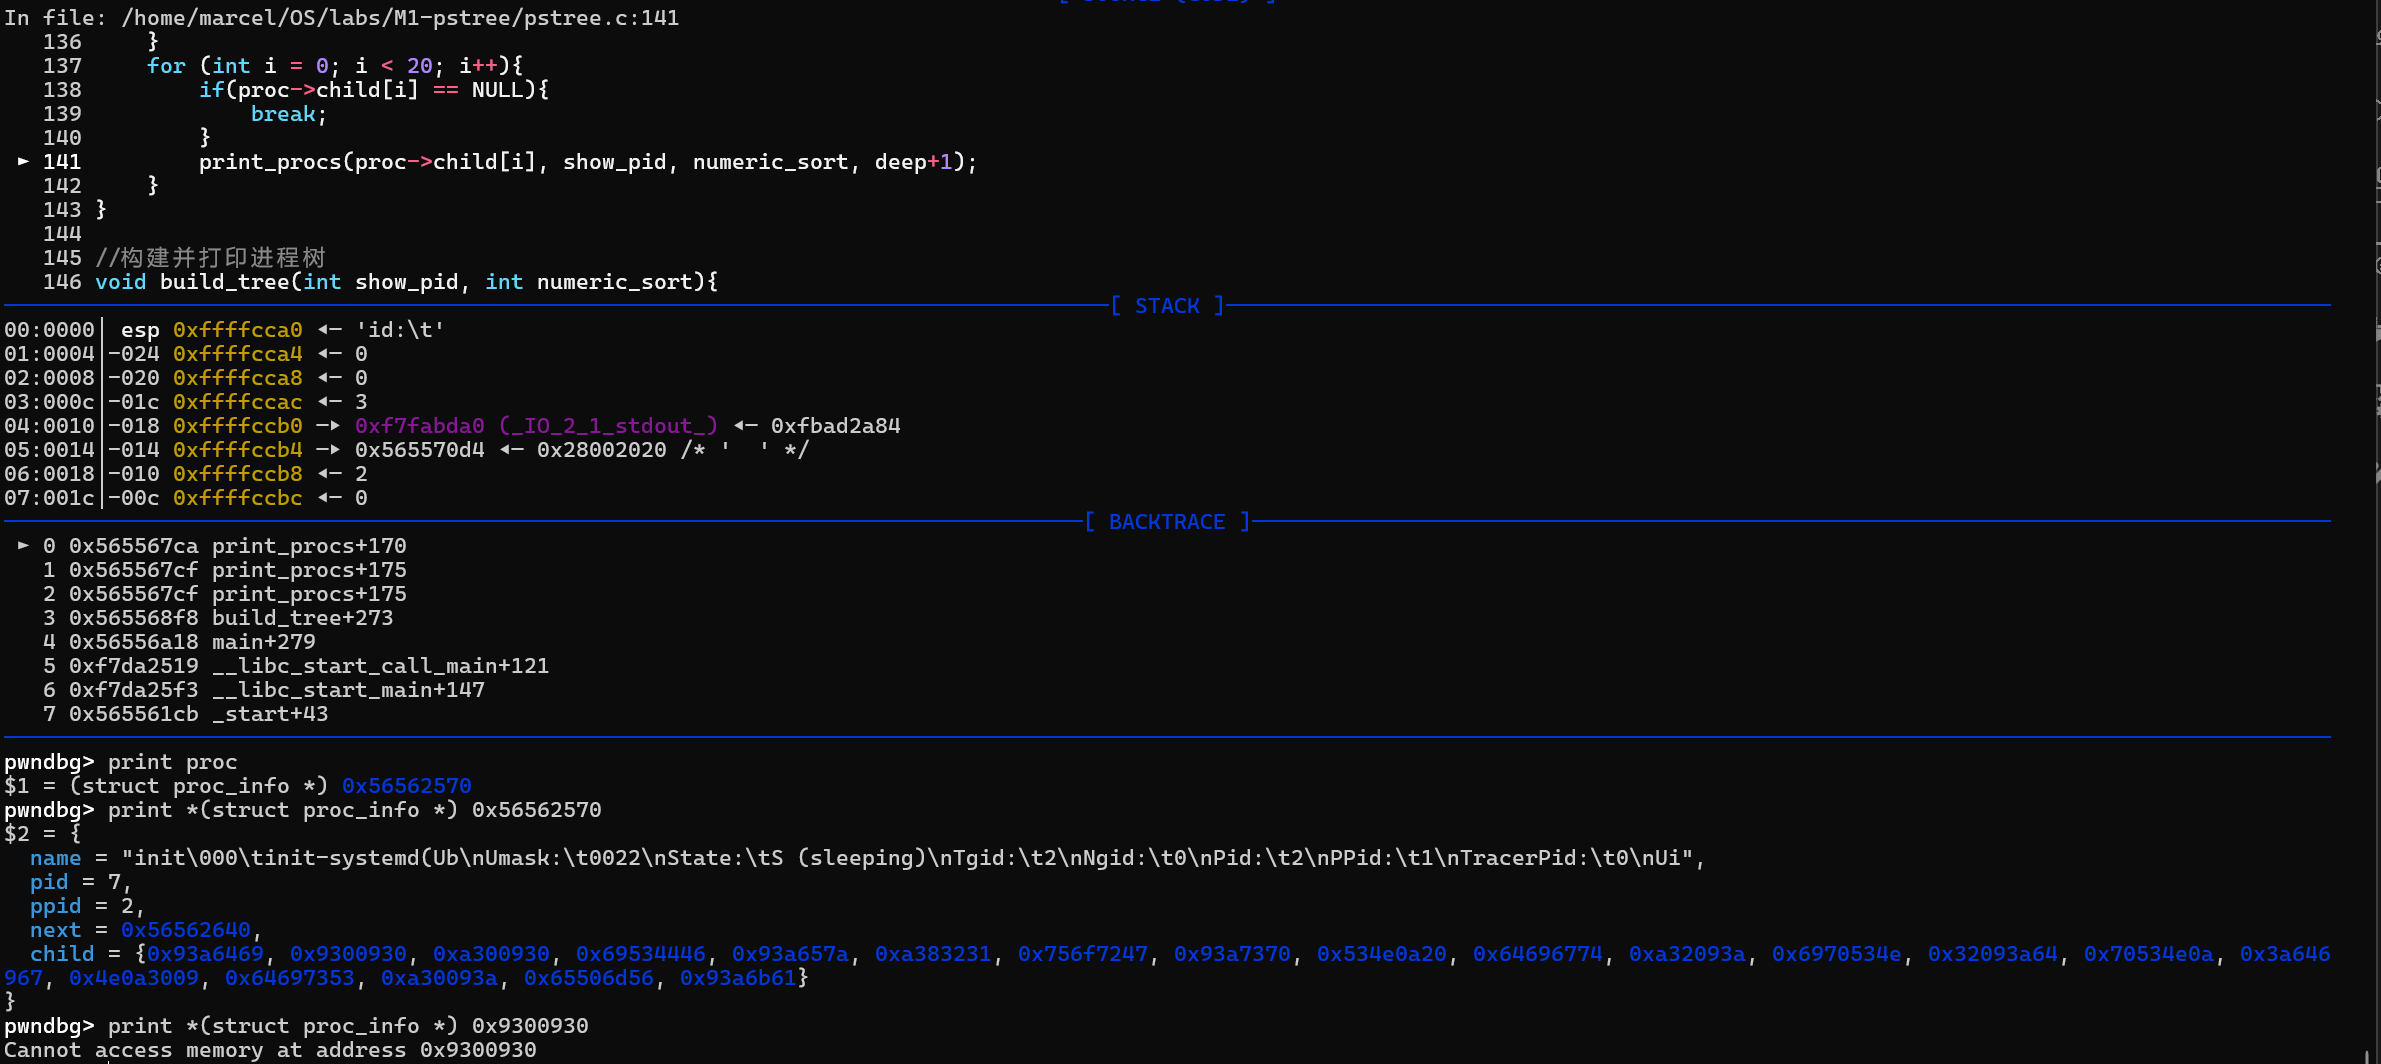Viewport: 2381px width, 1064px height.
Task: Click the left arrow before 0xfbad2a84
Action: click(745, 426)
